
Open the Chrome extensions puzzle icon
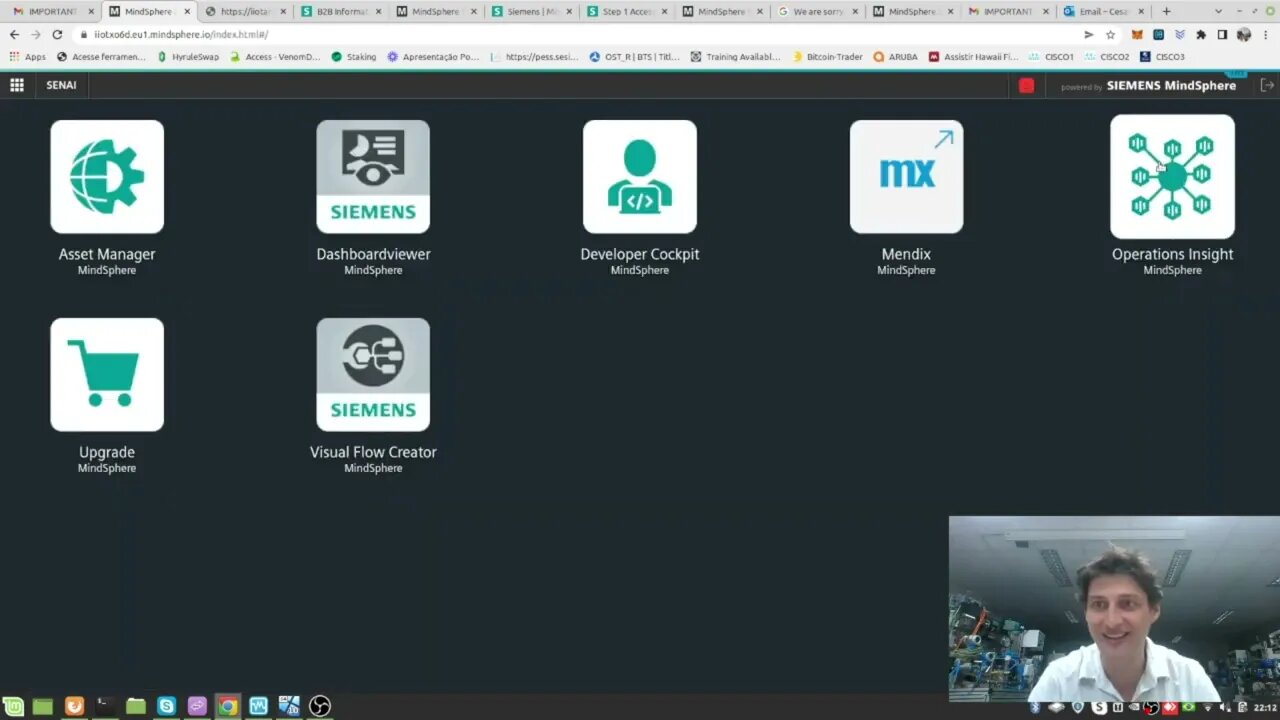(1201, 34)
